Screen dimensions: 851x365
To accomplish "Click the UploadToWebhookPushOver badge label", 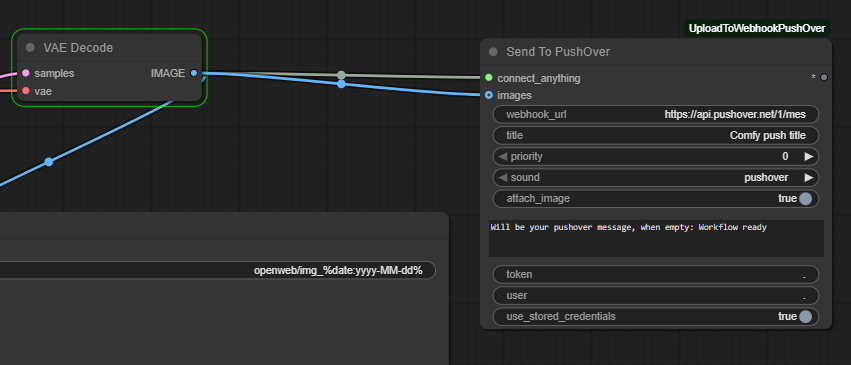I will (x=757, y=28).
